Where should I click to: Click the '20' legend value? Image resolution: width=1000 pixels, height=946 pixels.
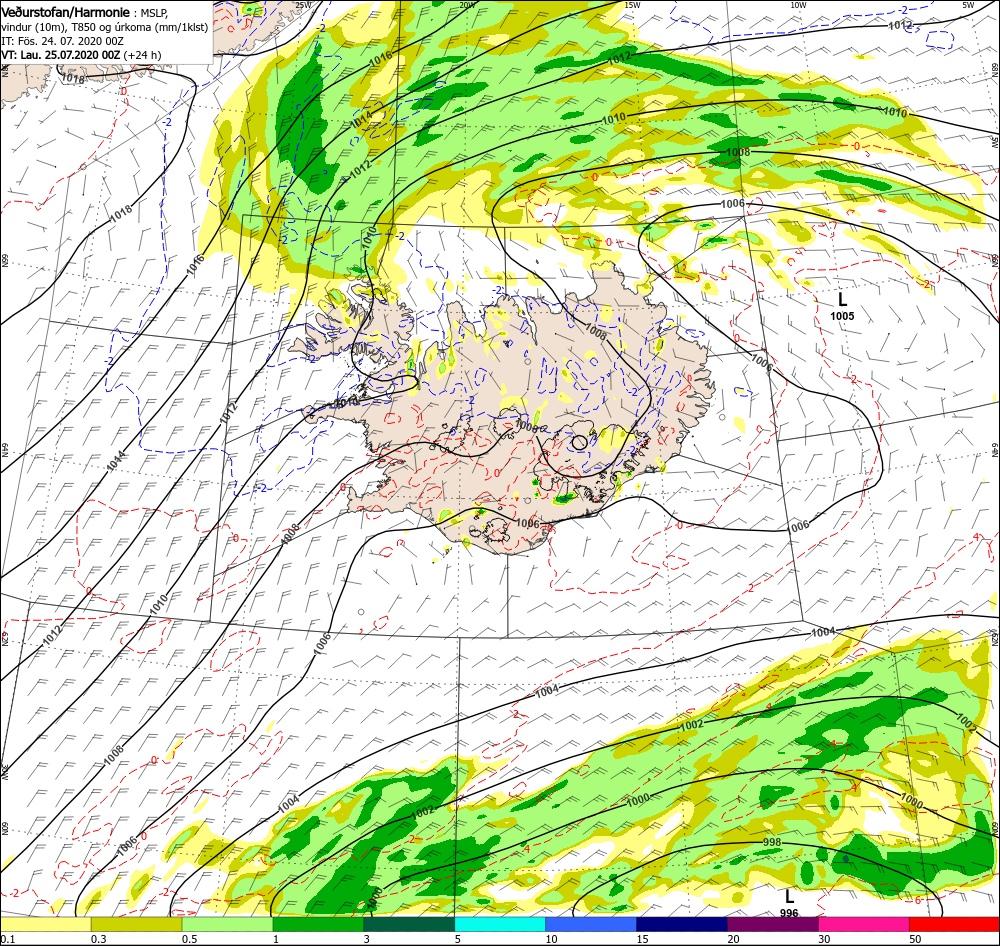734,939
